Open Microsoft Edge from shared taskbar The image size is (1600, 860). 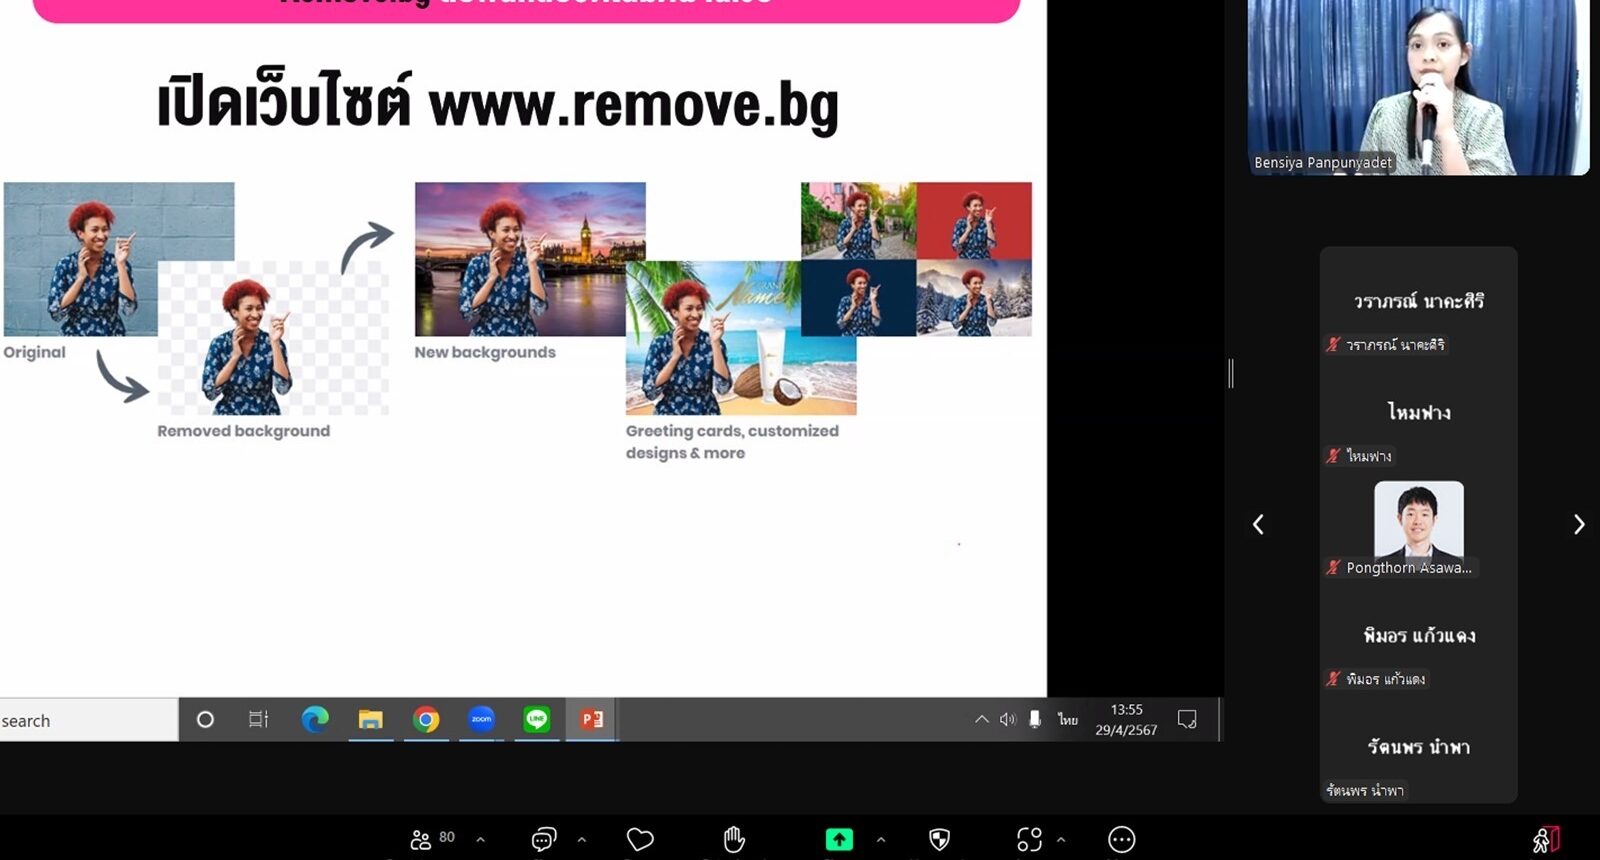coord(315,720)
